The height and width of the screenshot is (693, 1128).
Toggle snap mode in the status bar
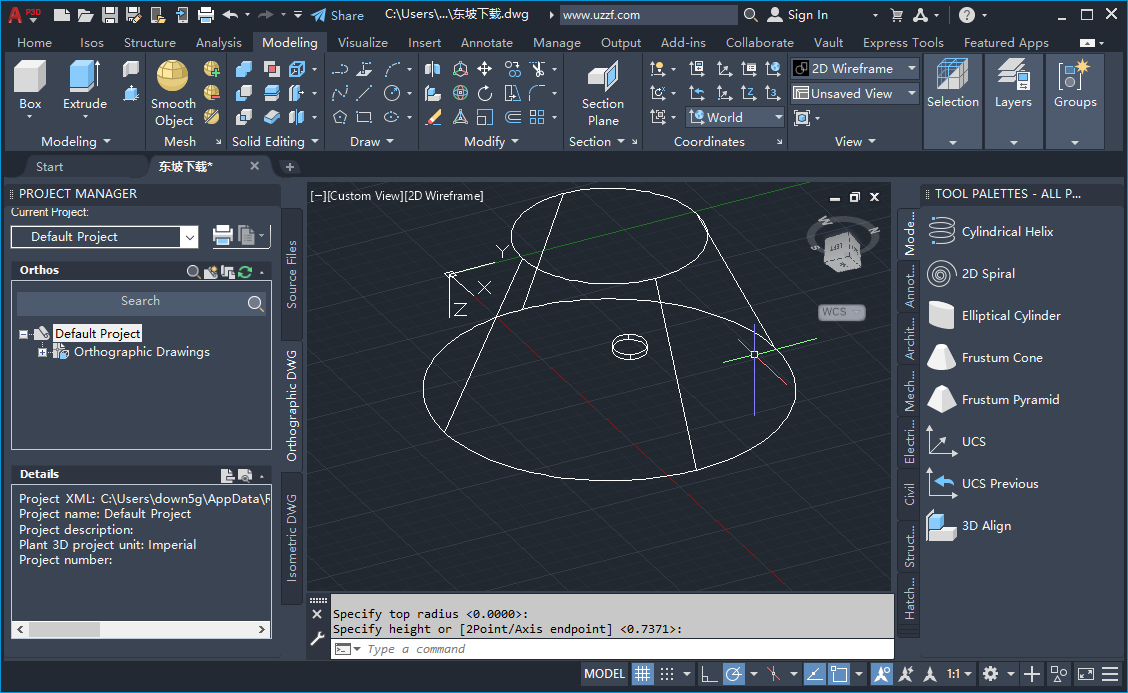point(667,673)
